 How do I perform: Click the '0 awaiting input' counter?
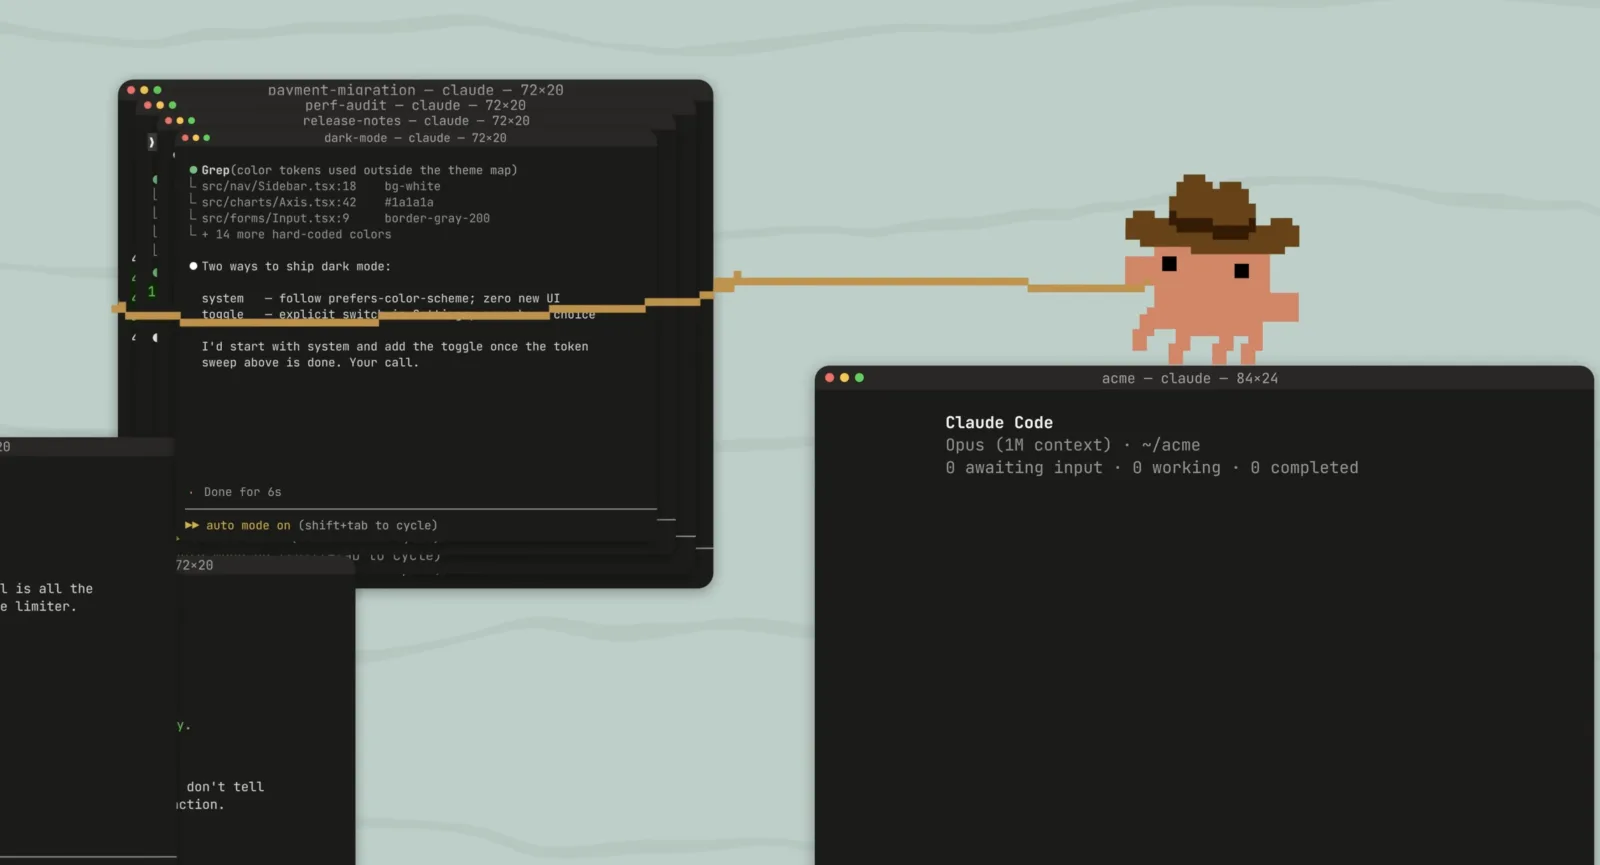coord(1024,467)
